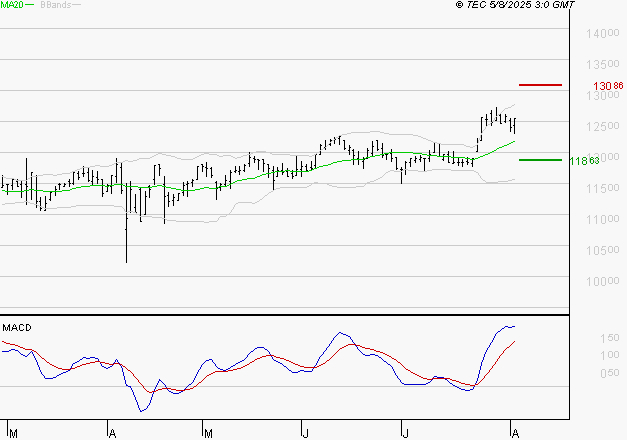Click the MA20 legend label

click(x=11, y=5)
